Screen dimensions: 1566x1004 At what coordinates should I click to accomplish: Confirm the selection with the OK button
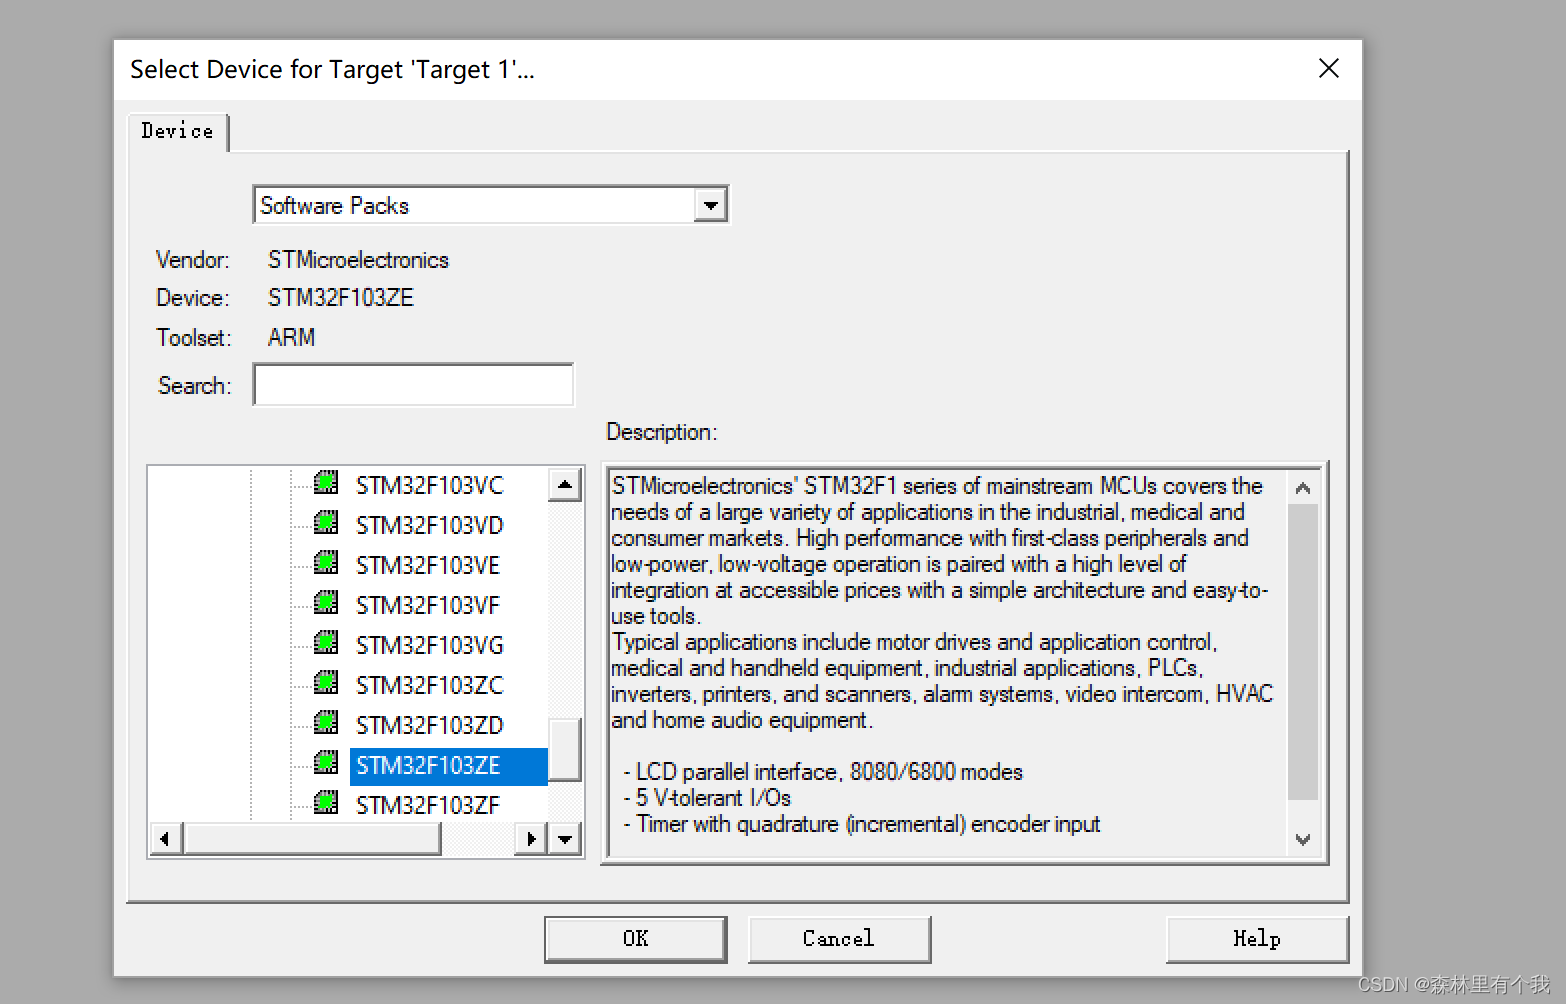636,939
